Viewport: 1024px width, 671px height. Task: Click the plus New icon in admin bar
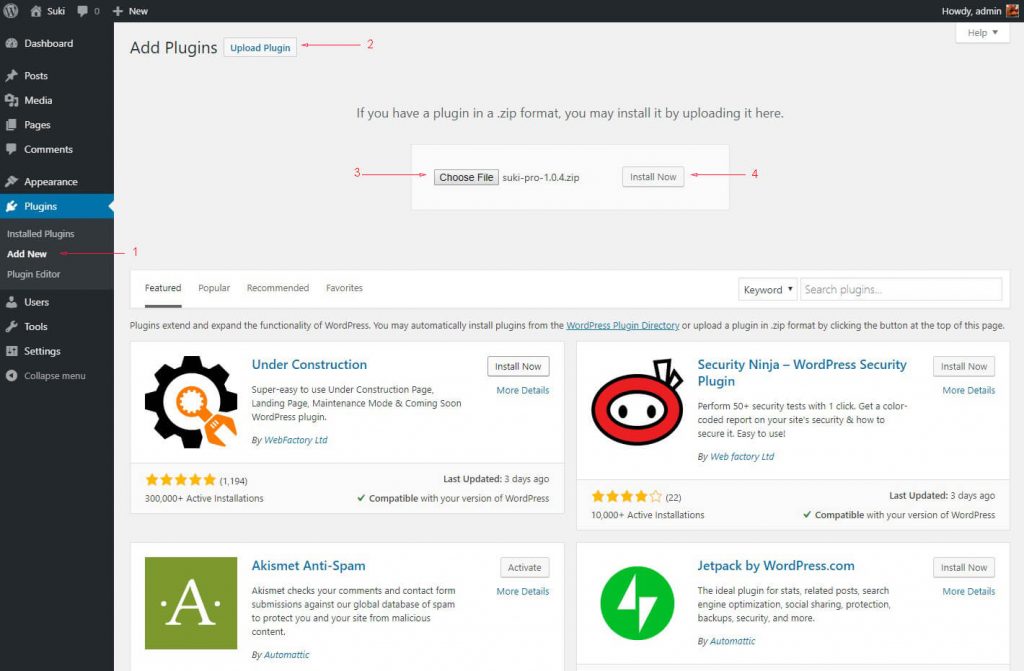118,10
